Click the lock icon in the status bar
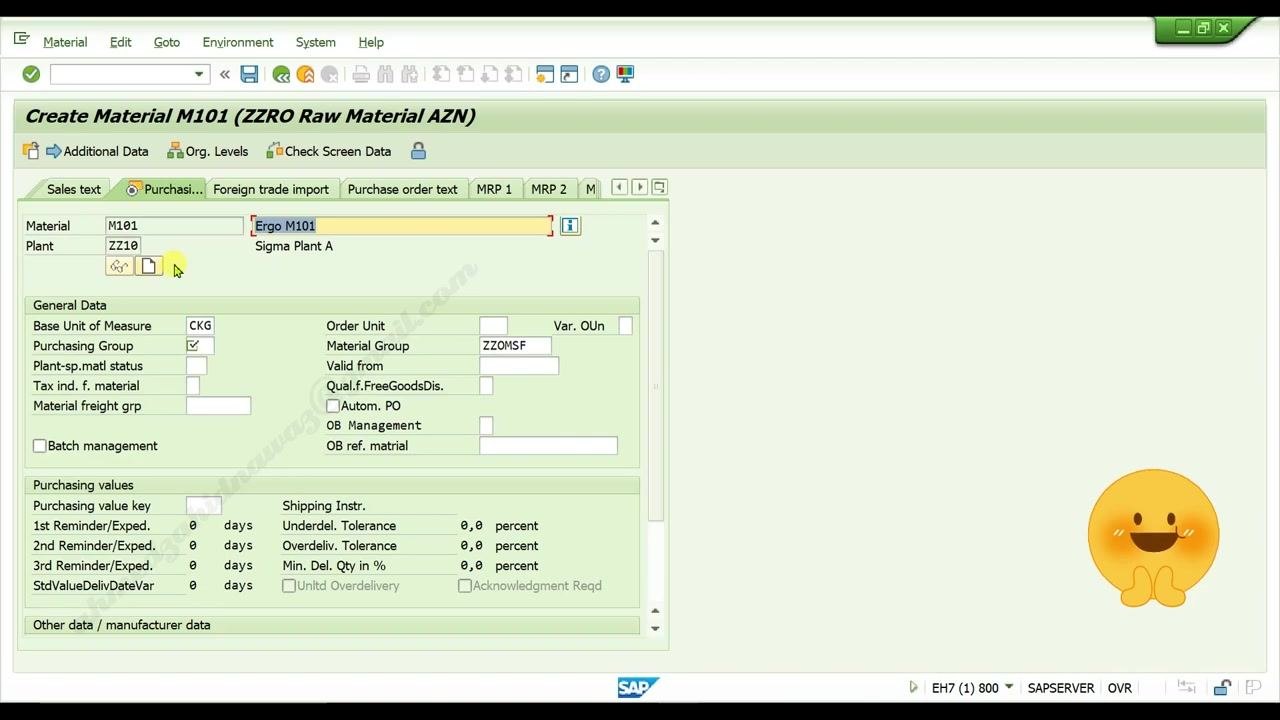Image resolution: width=1280 pixels, height=720 pixels. 1222,688
